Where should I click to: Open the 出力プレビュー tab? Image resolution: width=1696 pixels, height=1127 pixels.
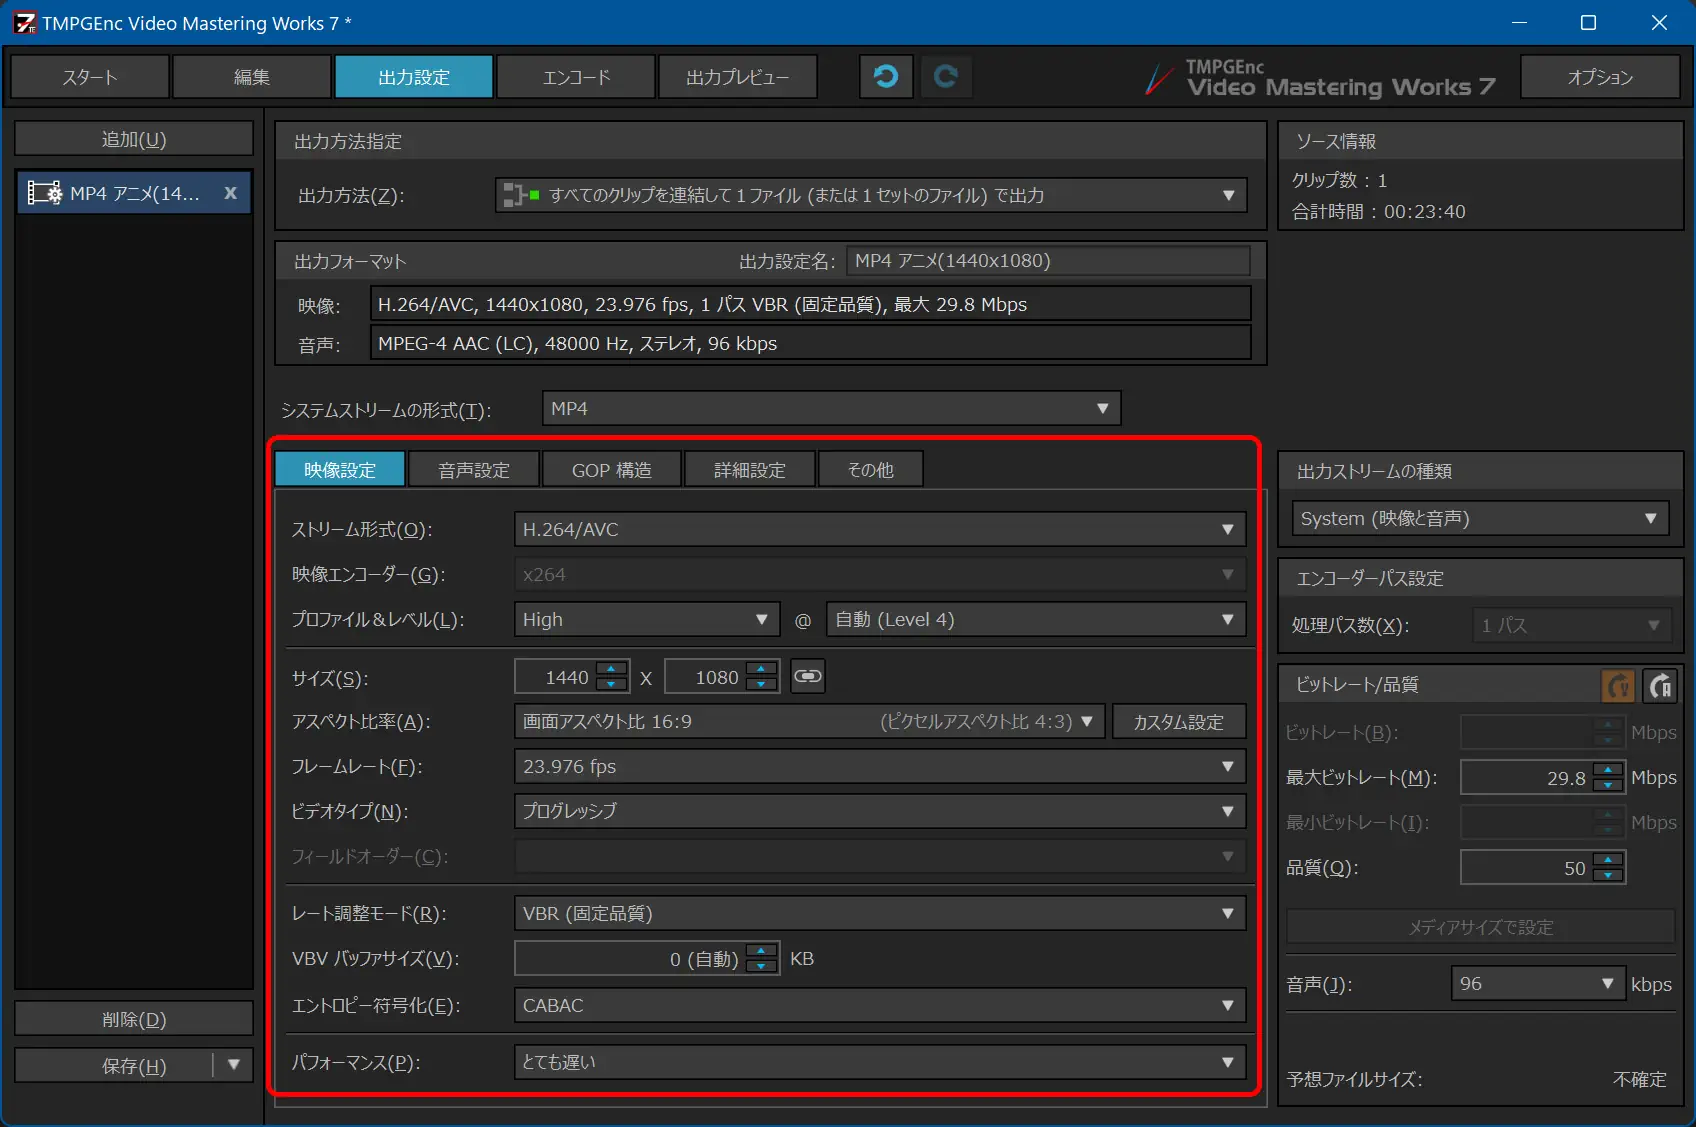pyautogui.click(x=738, y=77)
